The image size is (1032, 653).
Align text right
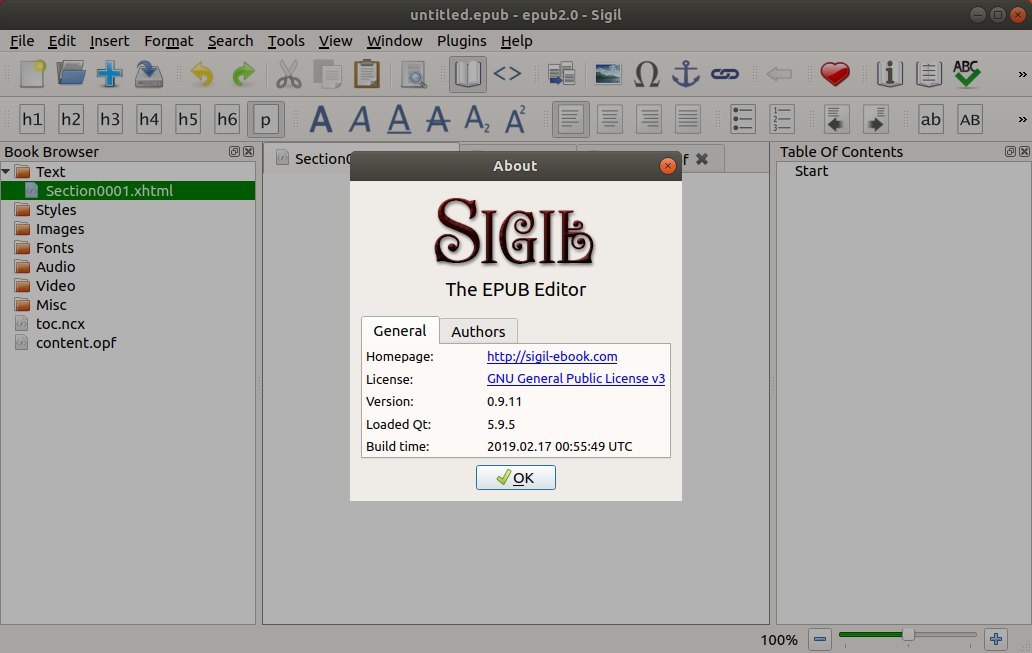click(649, 119)
